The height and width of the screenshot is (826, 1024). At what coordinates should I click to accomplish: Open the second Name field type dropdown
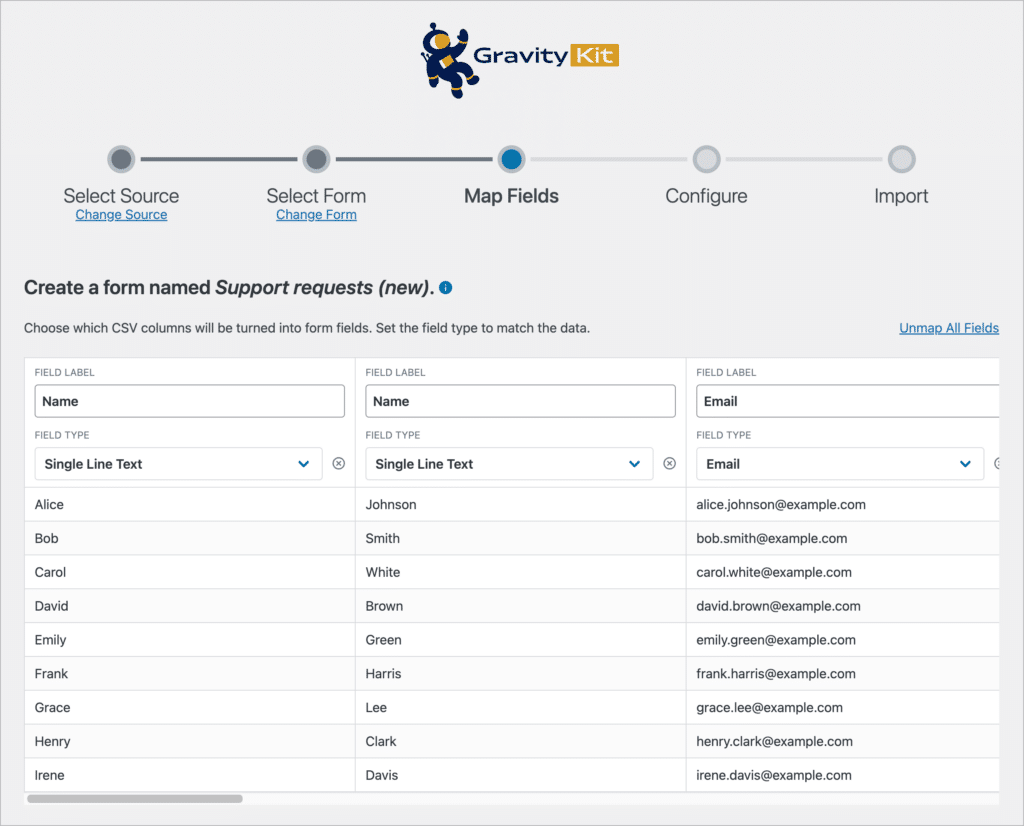coord(509,464)
